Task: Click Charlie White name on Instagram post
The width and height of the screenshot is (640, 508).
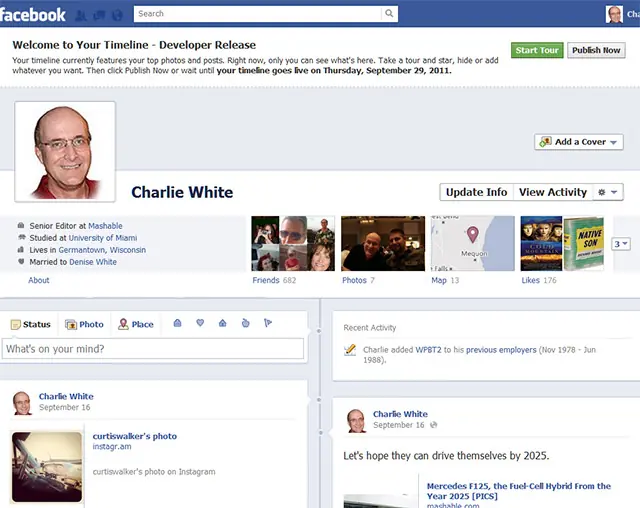Action: [66, 396]
